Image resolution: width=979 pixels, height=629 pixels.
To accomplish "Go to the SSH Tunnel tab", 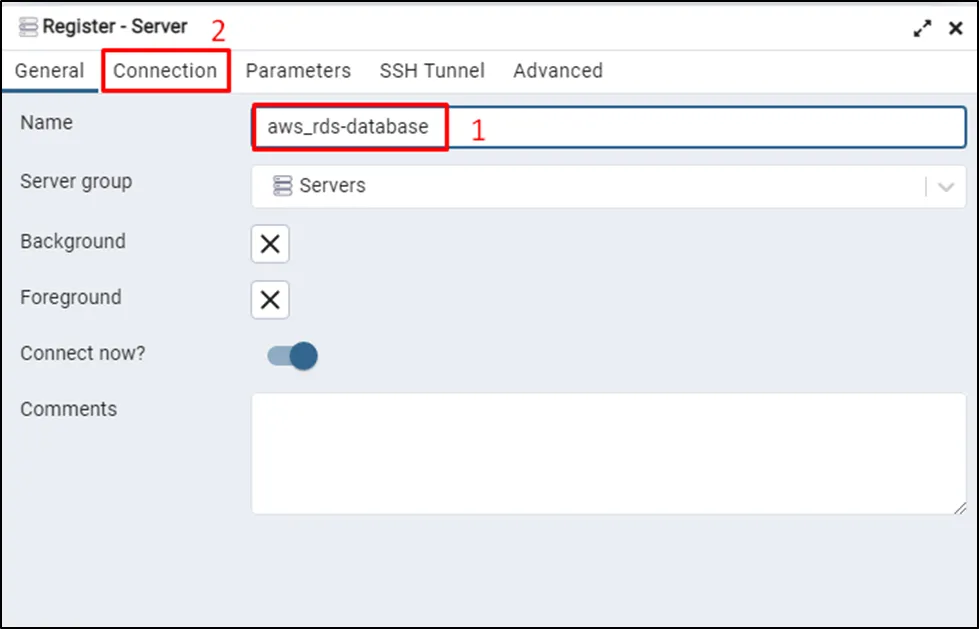I will coord(432,71).
